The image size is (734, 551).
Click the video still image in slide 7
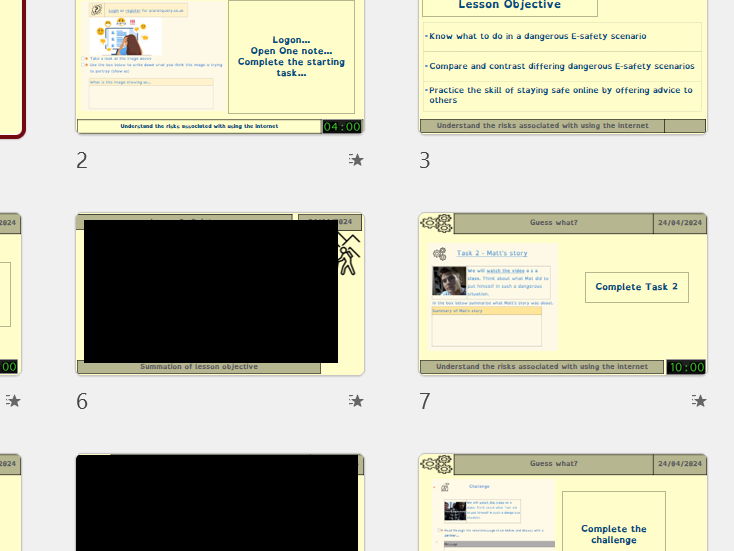[448, 281]
